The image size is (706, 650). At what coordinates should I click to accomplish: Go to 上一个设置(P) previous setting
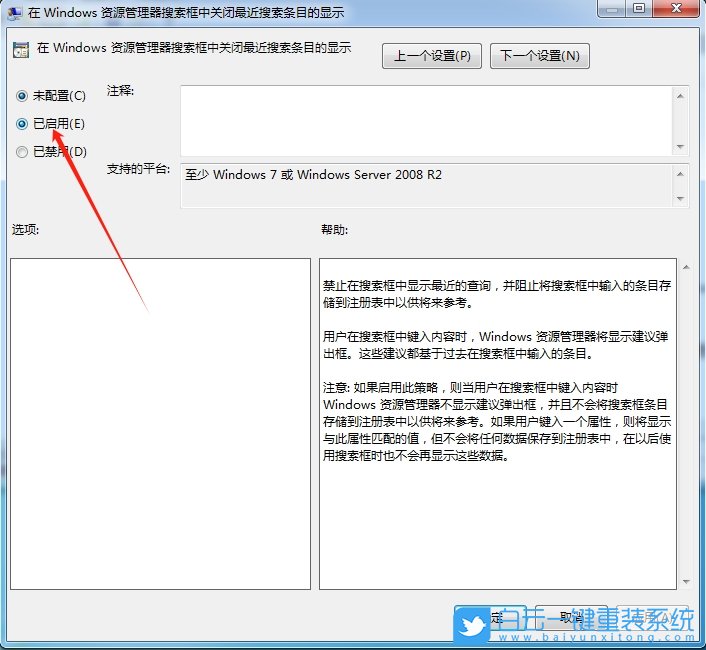(432, 56)
